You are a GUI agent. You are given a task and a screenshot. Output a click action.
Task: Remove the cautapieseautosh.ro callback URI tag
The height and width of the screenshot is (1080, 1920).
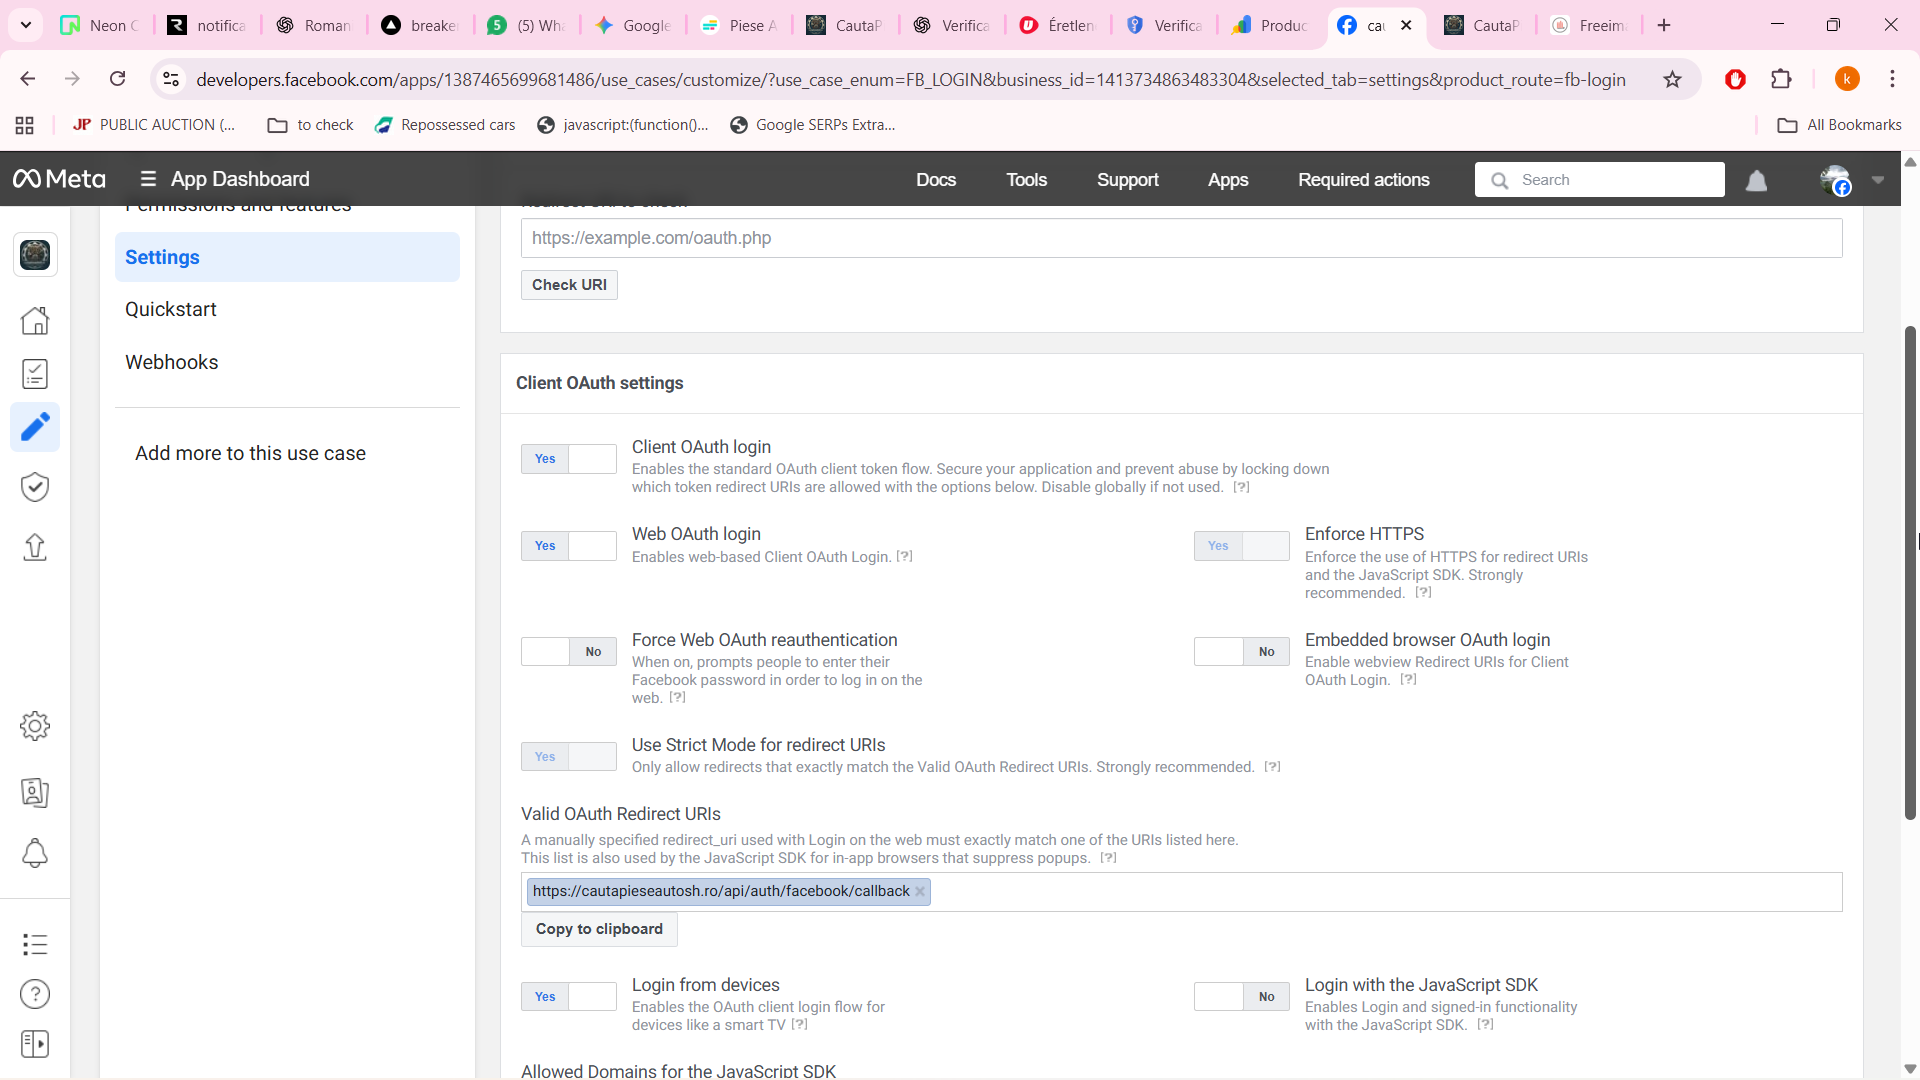920,892
